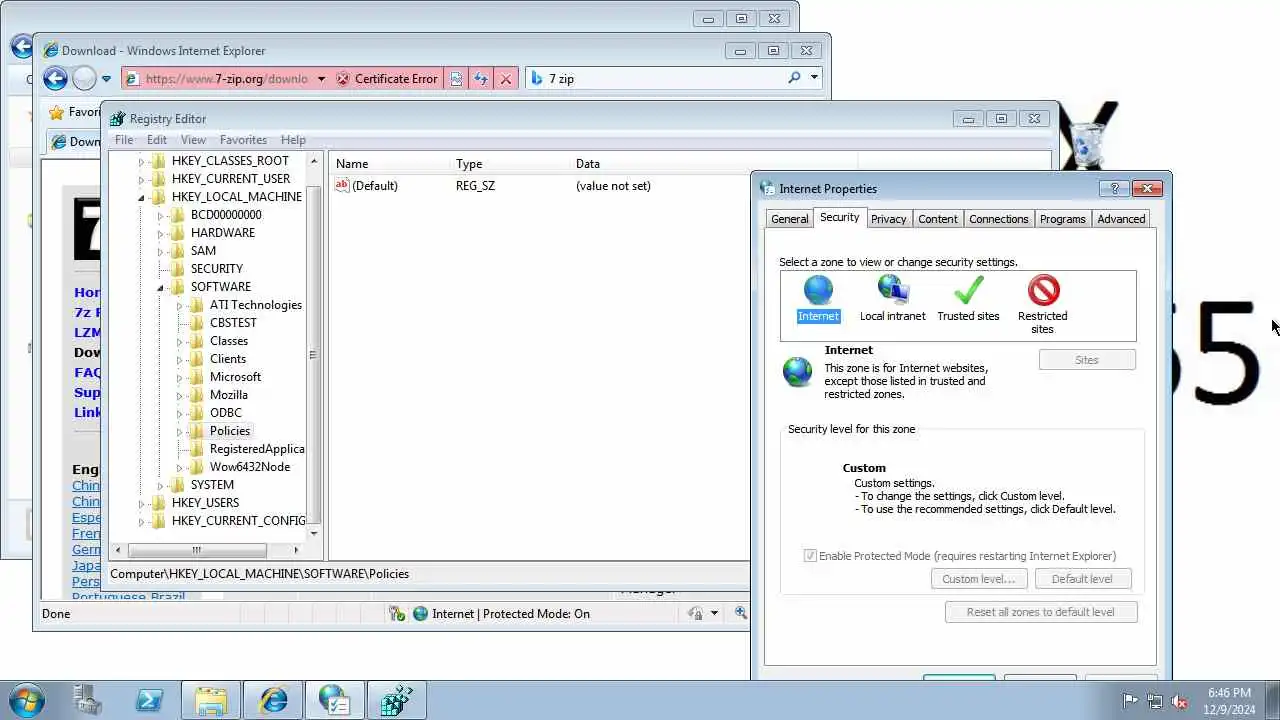Select the Internet zone icon
Viewport: 1280px width, 720px height.
[x=818, y=290]
